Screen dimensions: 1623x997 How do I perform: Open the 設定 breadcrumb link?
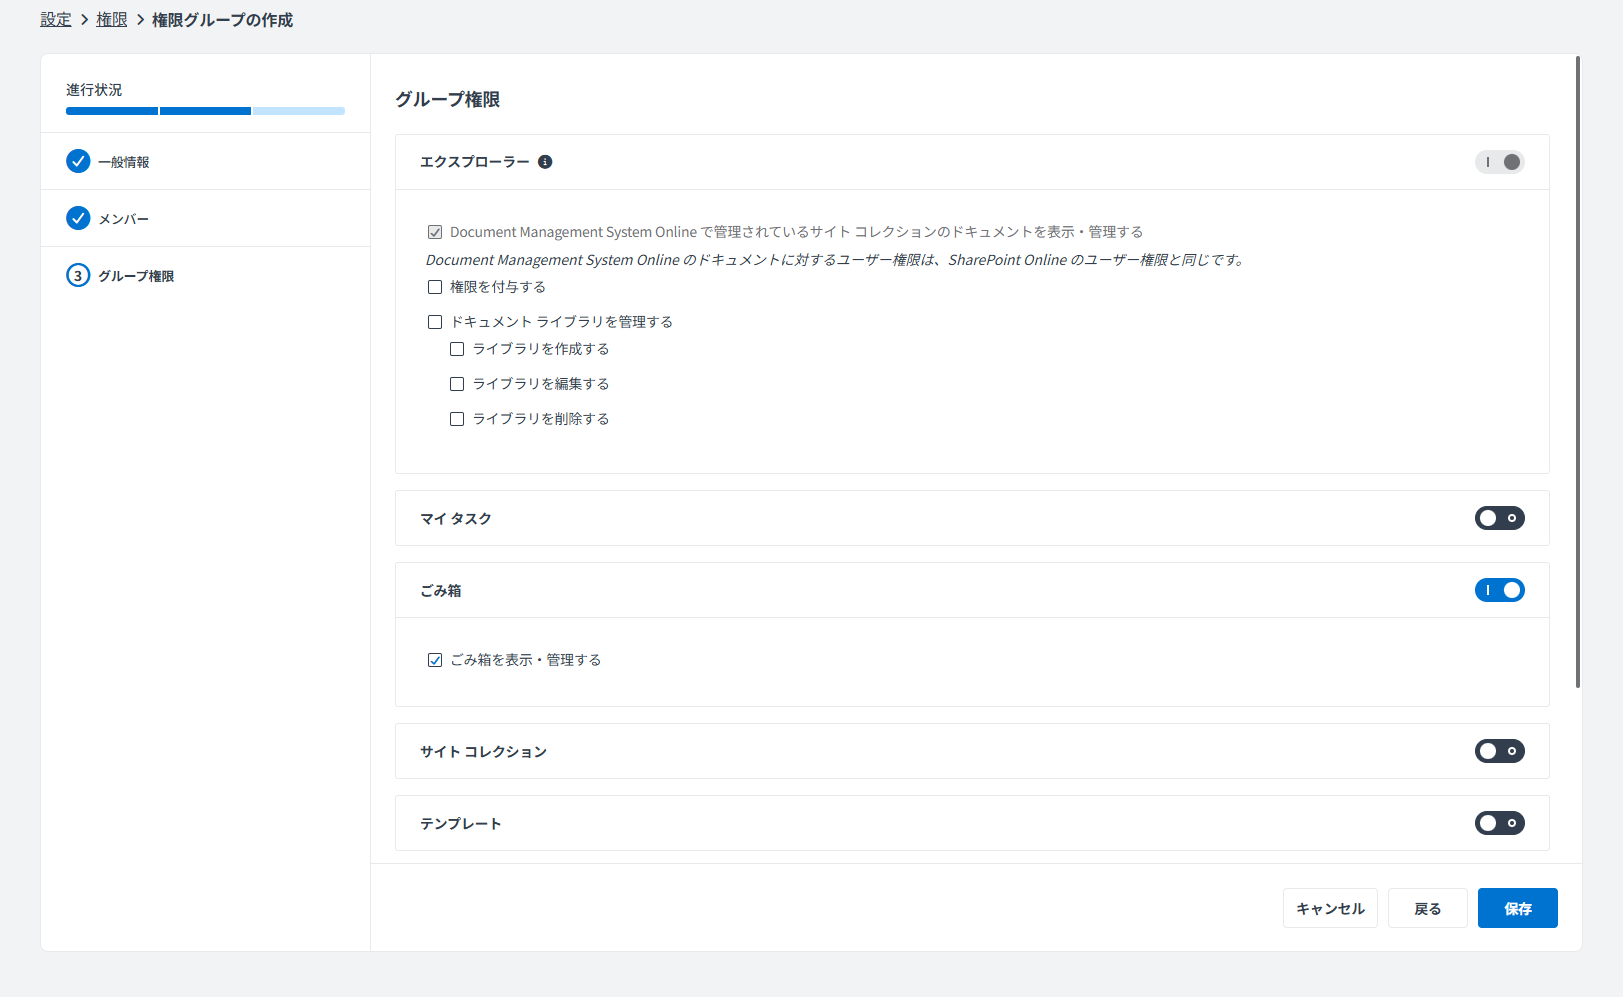click(x=56, y=20)
